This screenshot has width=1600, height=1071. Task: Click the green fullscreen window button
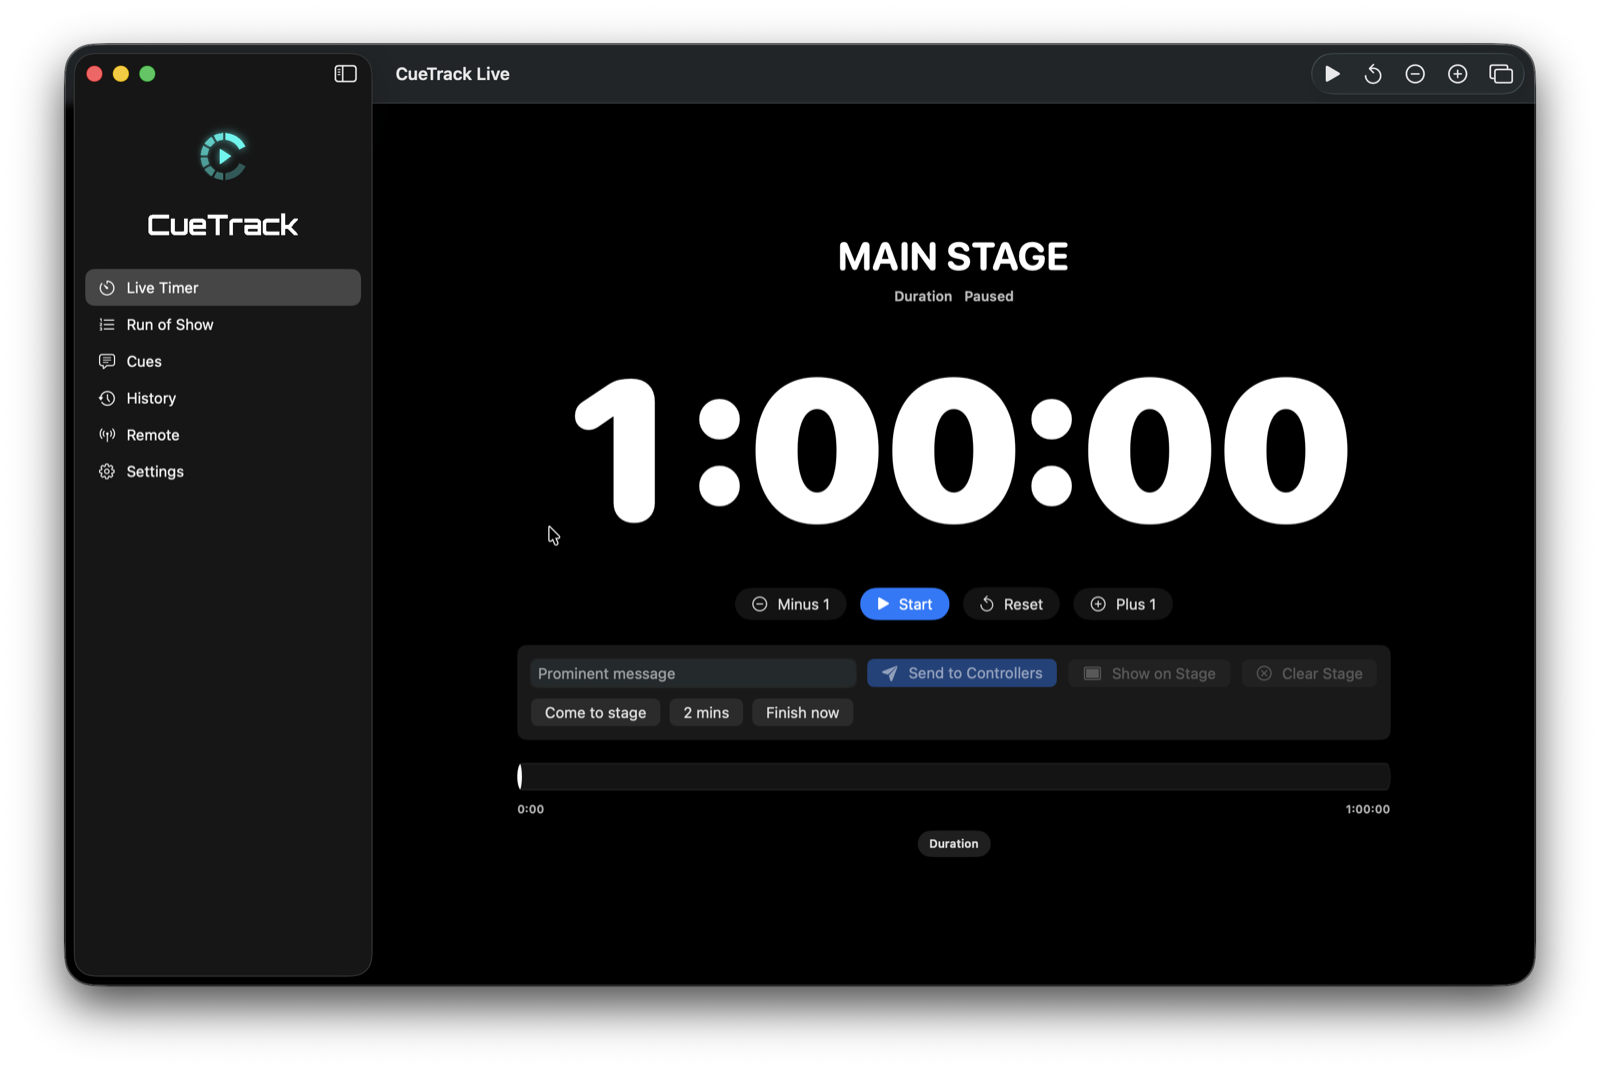pos(147,74)
